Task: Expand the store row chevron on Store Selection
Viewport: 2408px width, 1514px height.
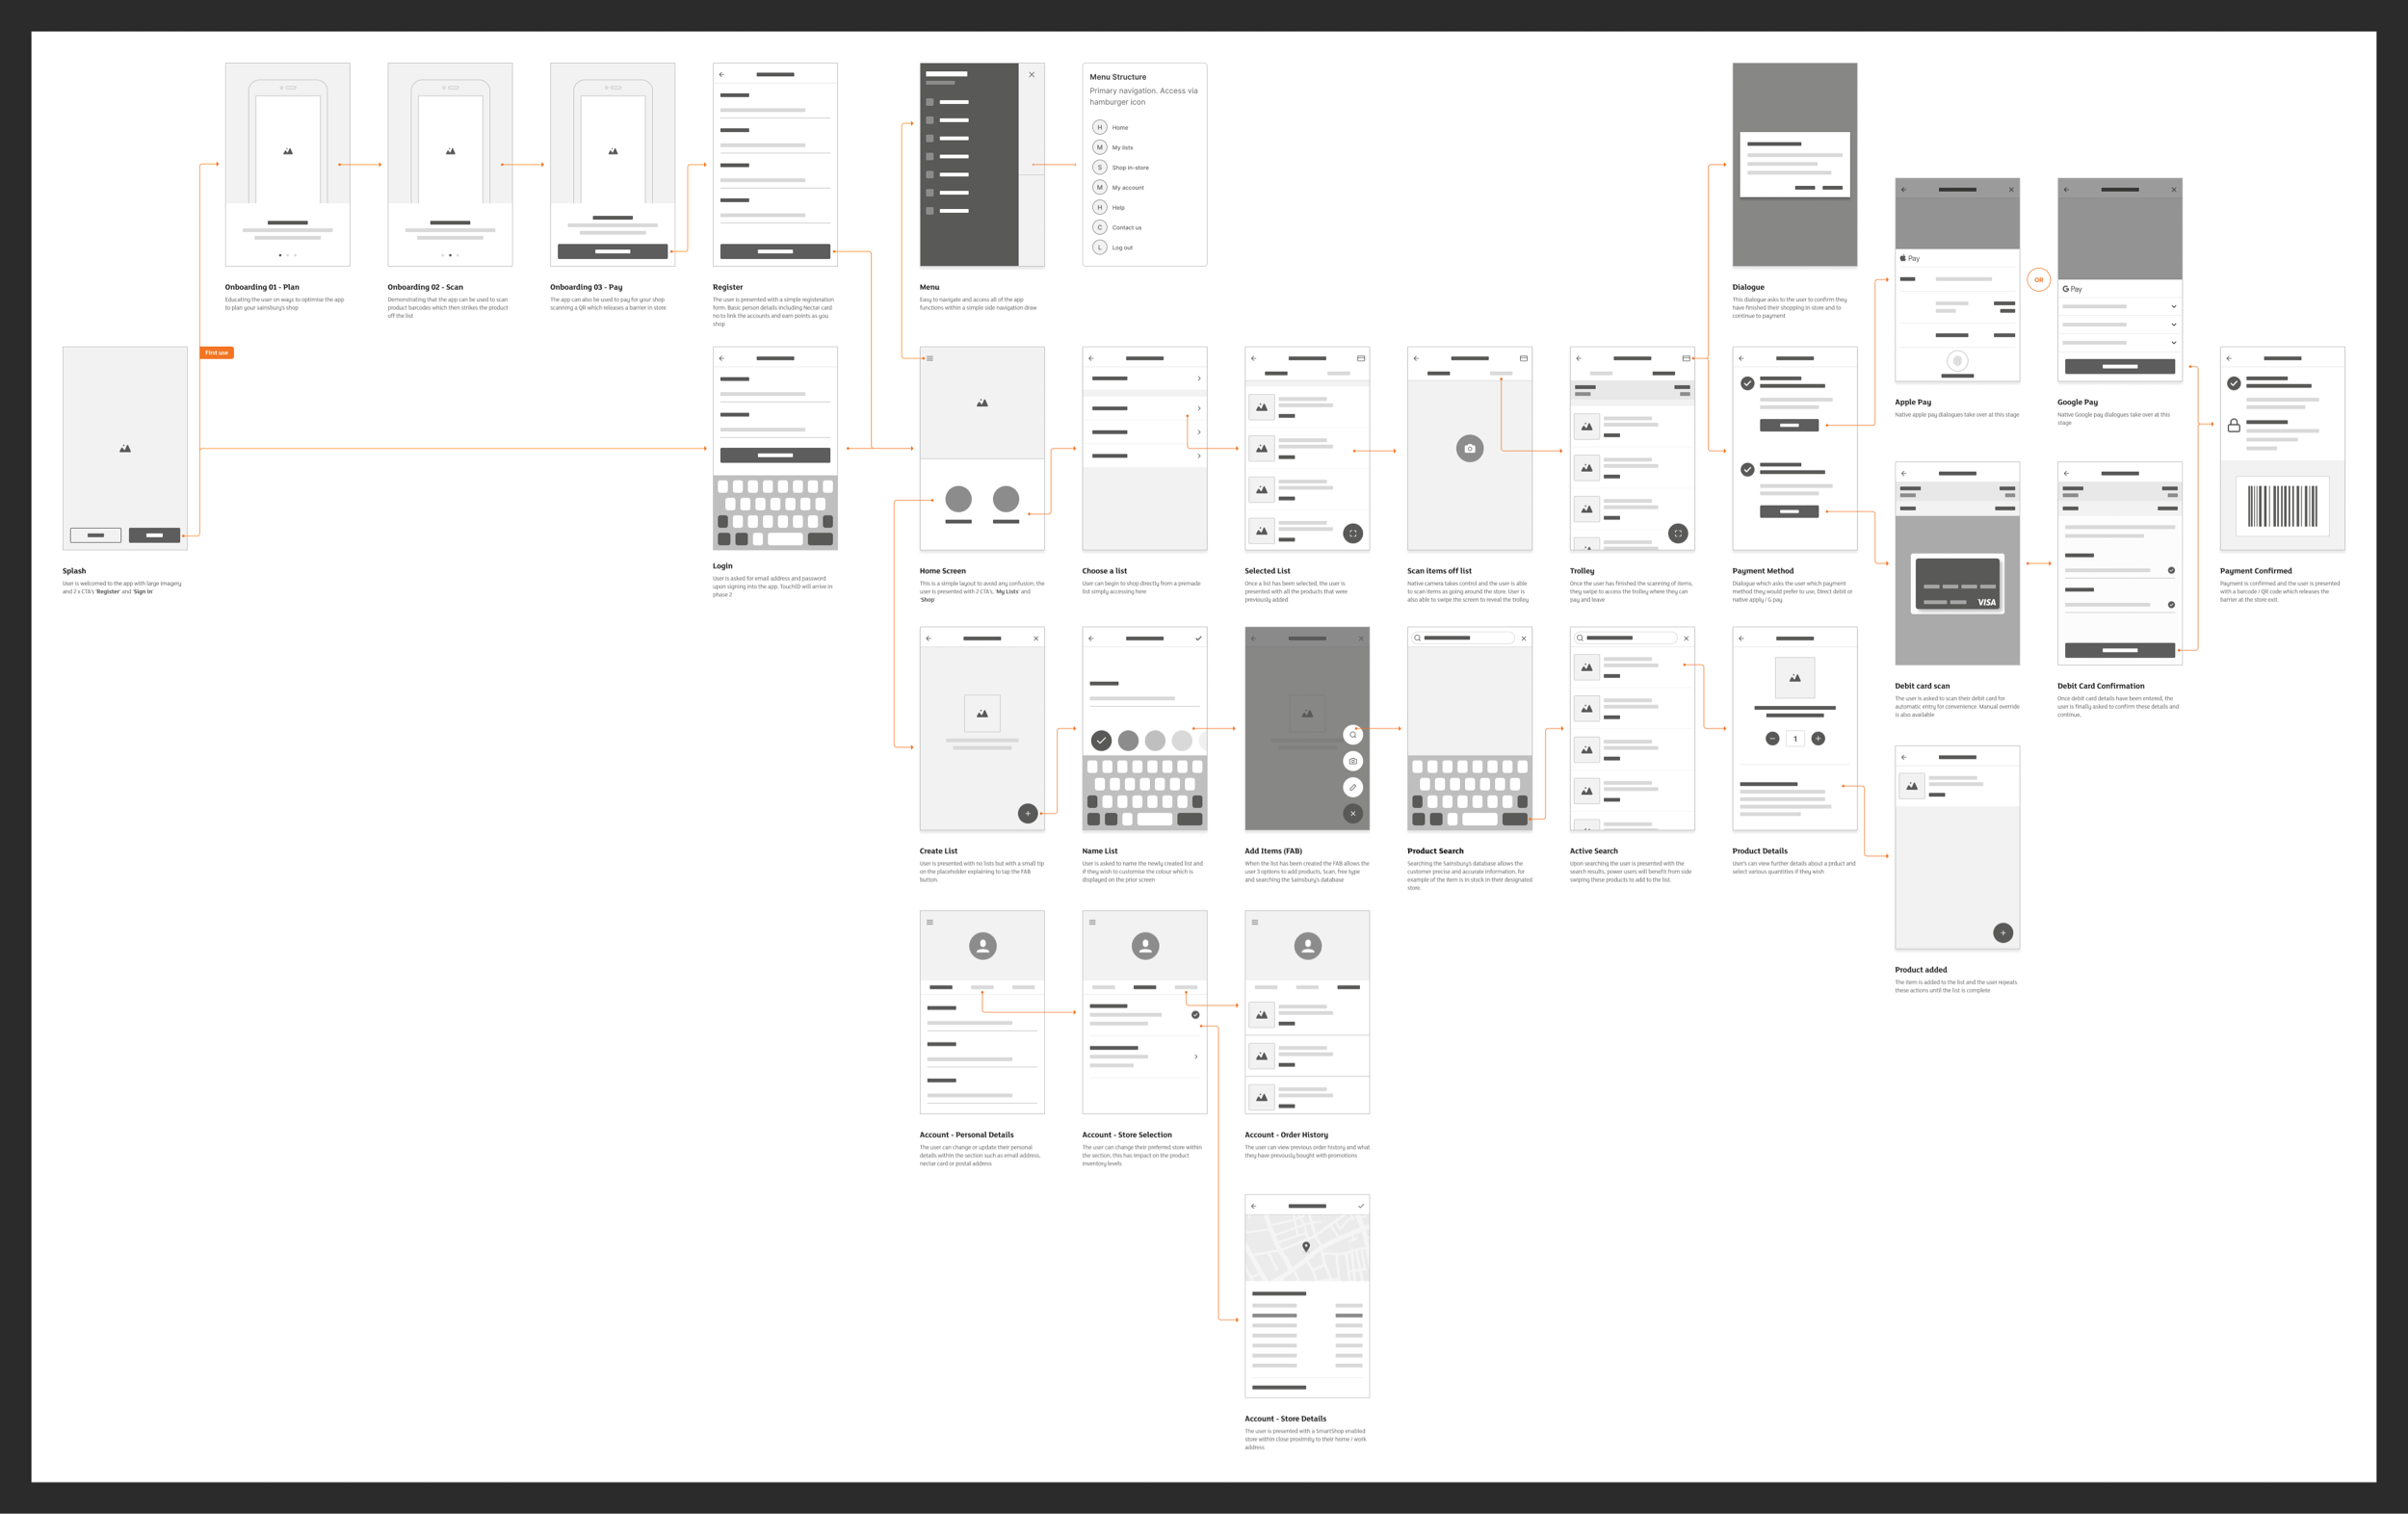Action: pyautogui.click(x=1196, y=1057)
